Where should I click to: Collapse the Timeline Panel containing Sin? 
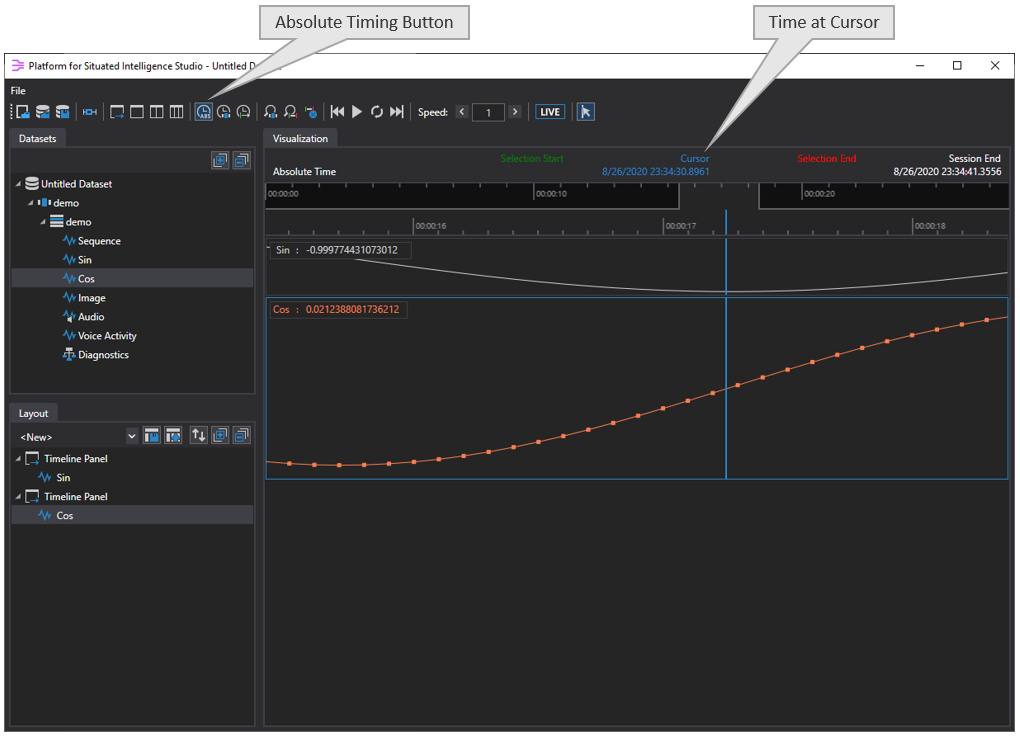[x=18, y=458]
